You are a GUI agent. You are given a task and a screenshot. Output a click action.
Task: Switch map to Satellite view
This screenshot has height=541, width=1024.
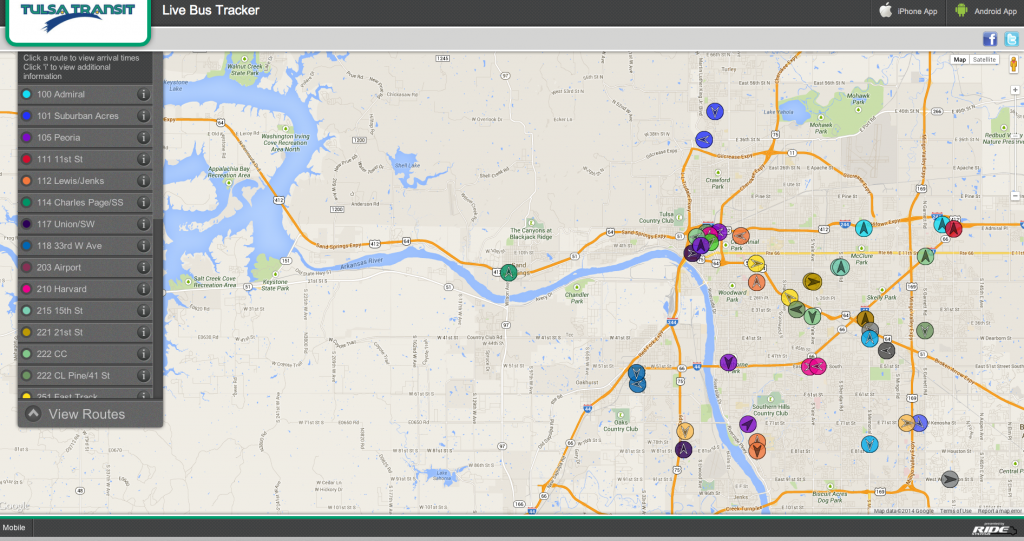click(985, 60)
